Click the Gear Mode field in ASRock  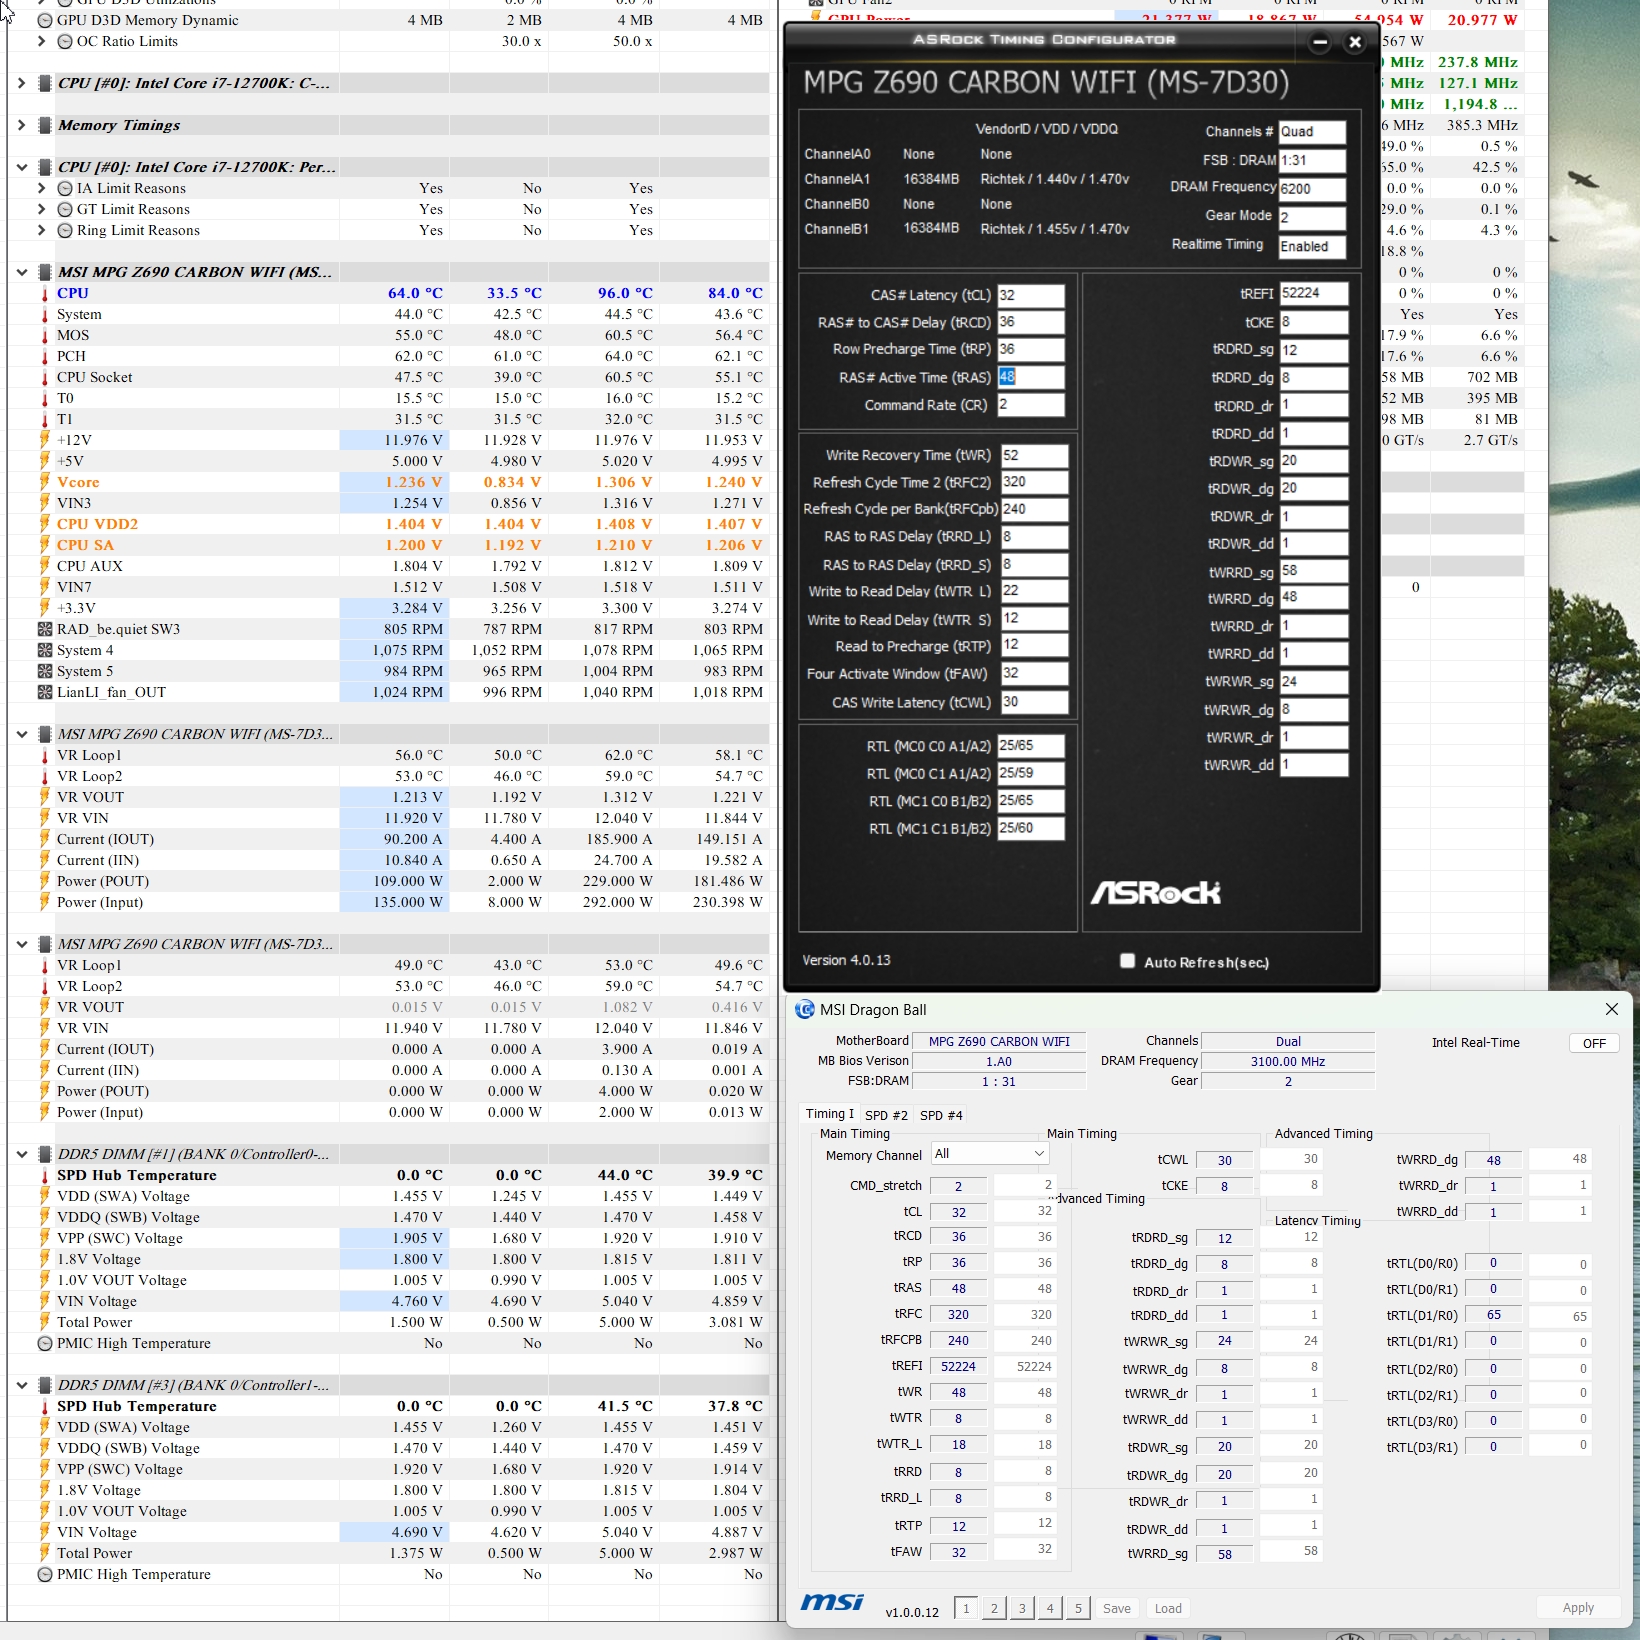tap(1312, 218)
